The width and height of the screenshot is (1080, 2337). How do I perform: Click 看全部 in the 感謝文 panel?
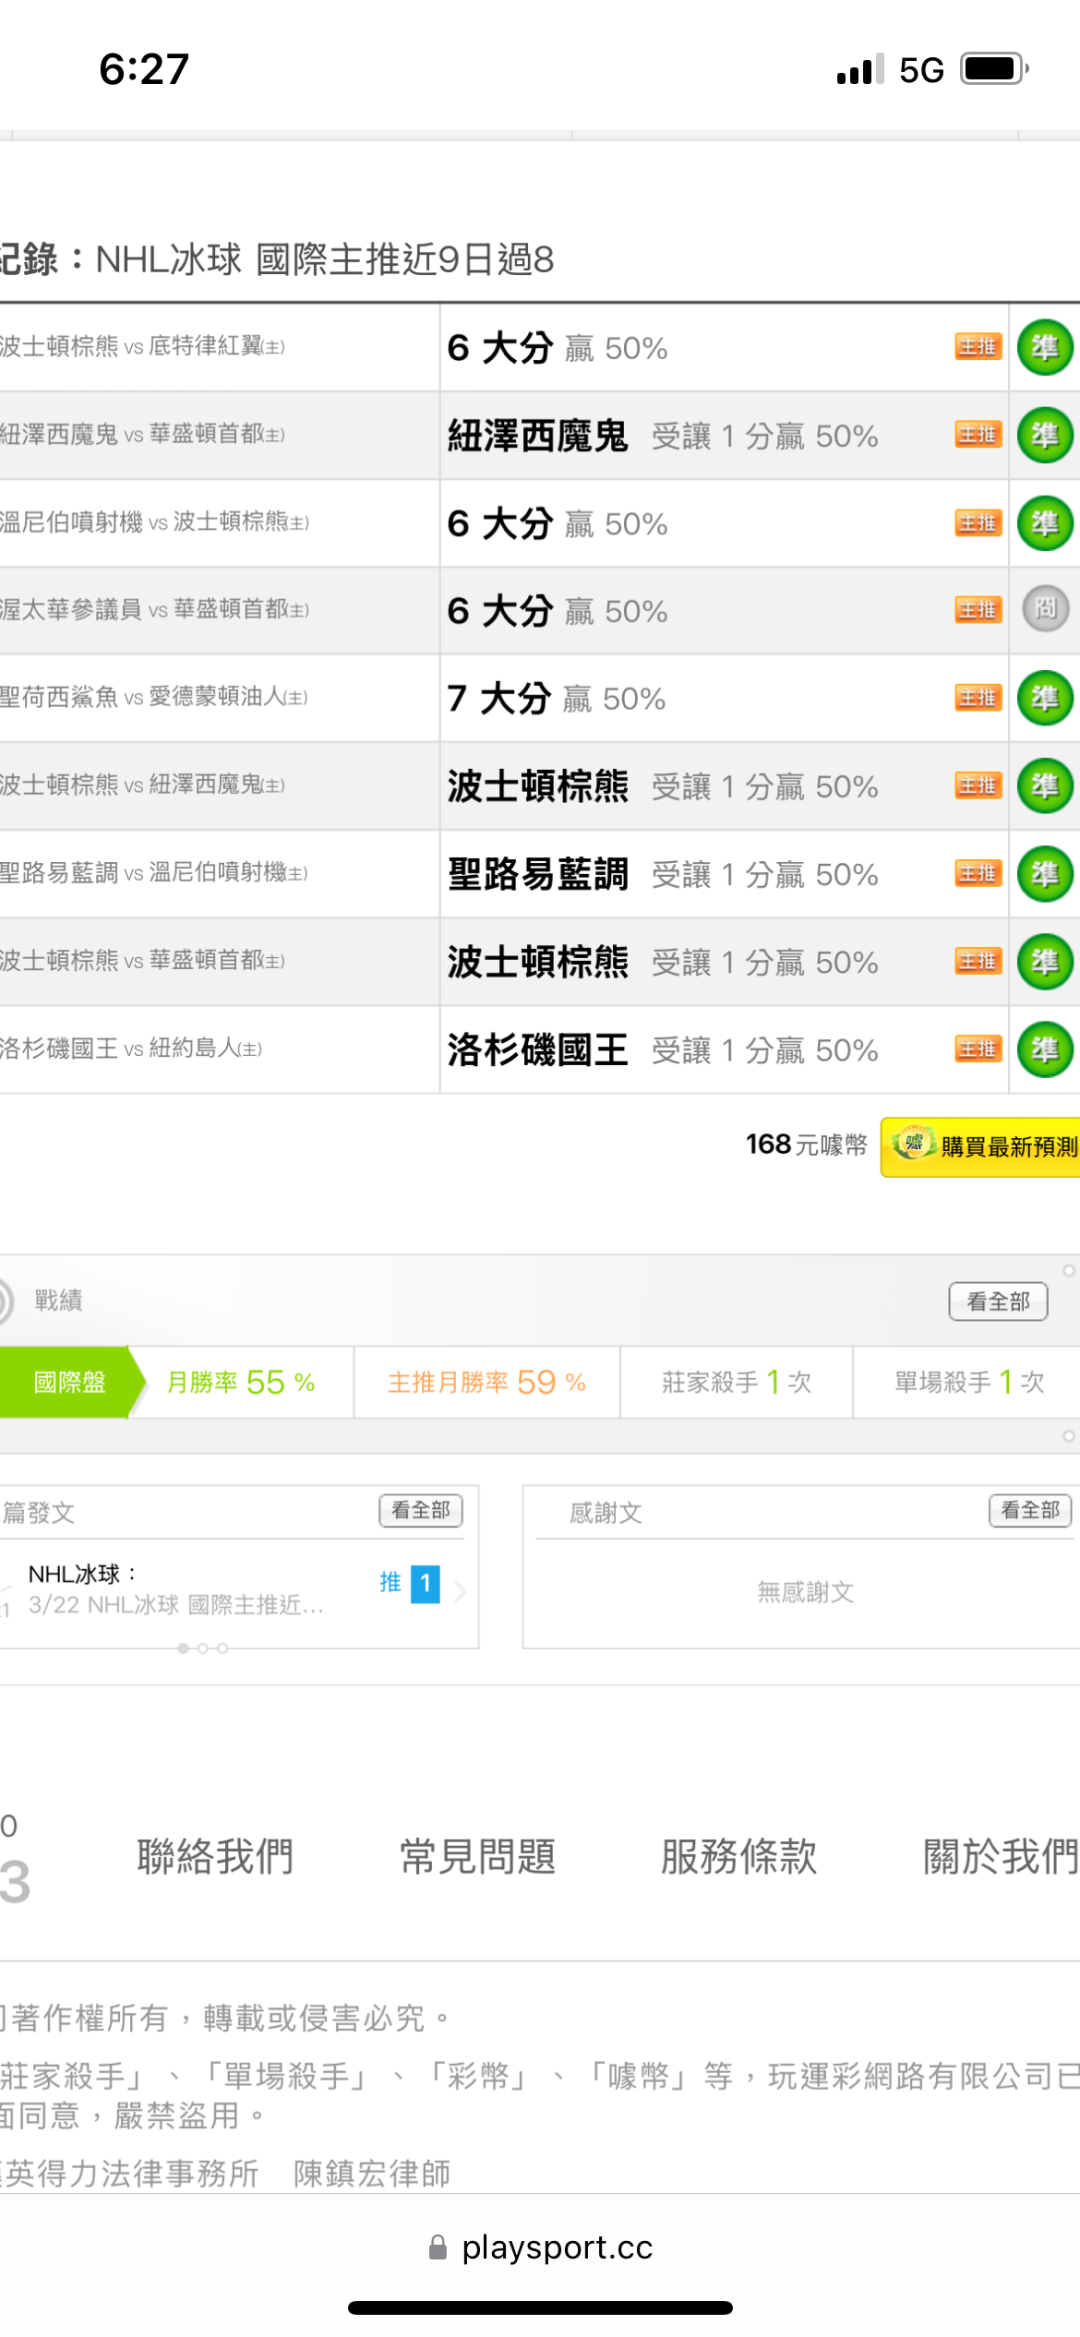pos(1029,1510)
